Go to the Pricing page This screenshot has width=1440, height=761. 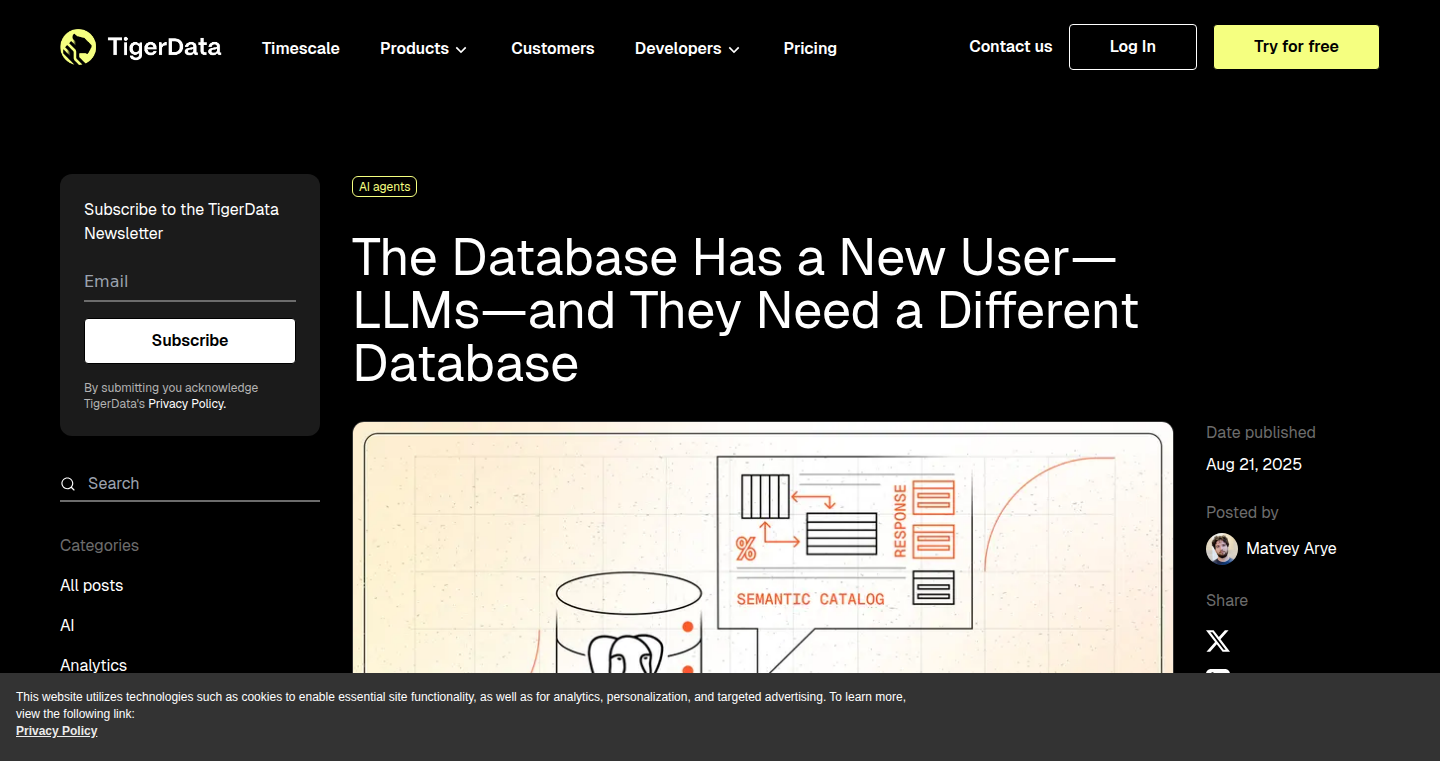coord(810,48)
